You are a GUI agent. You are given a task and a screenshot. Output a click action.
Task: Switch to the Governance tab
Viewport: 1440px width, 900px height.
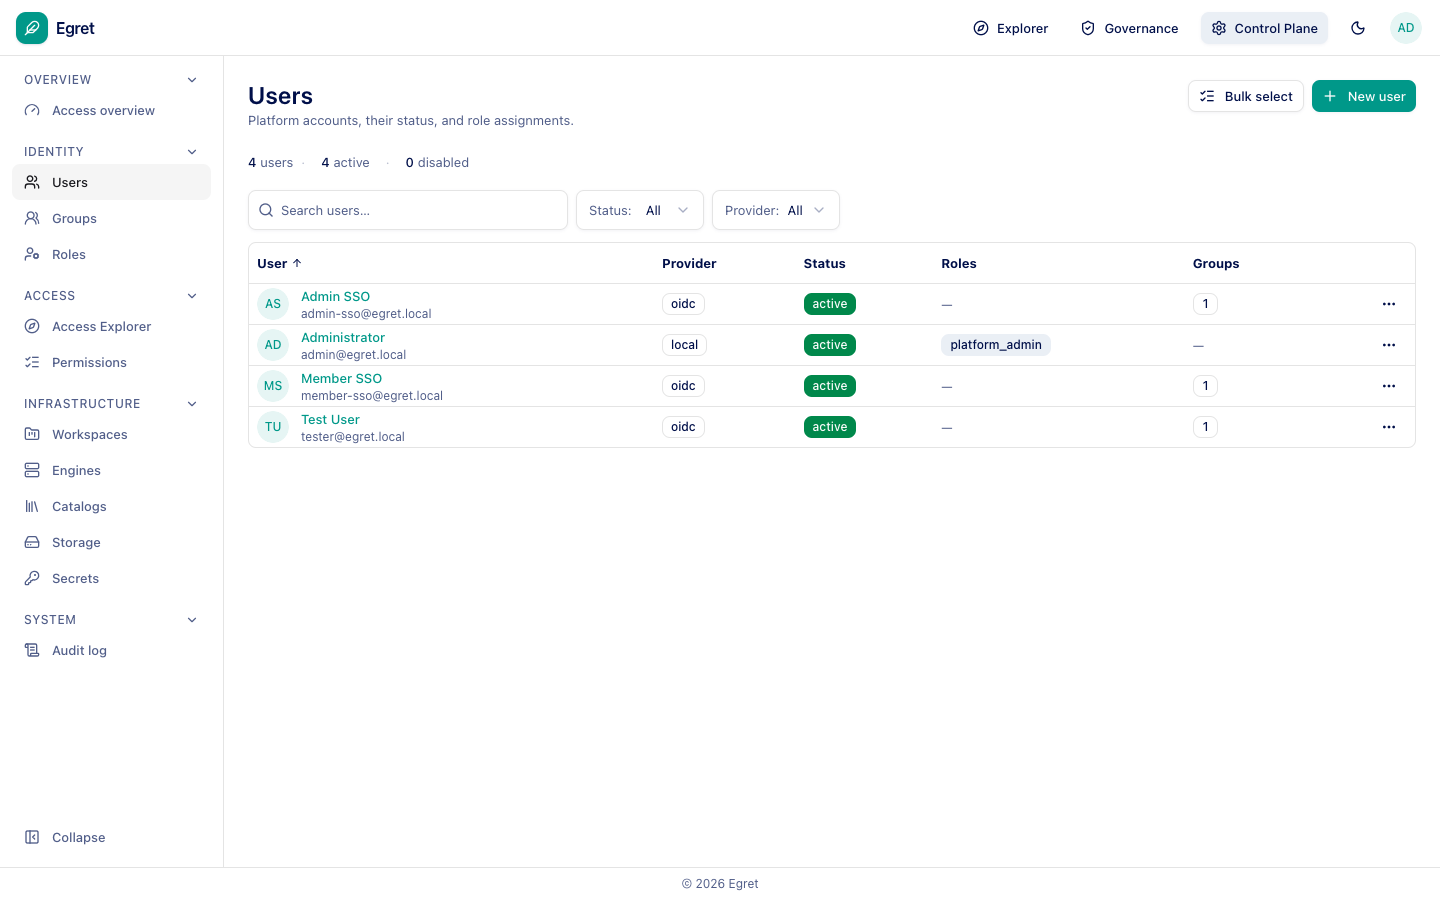(1129, 28)
